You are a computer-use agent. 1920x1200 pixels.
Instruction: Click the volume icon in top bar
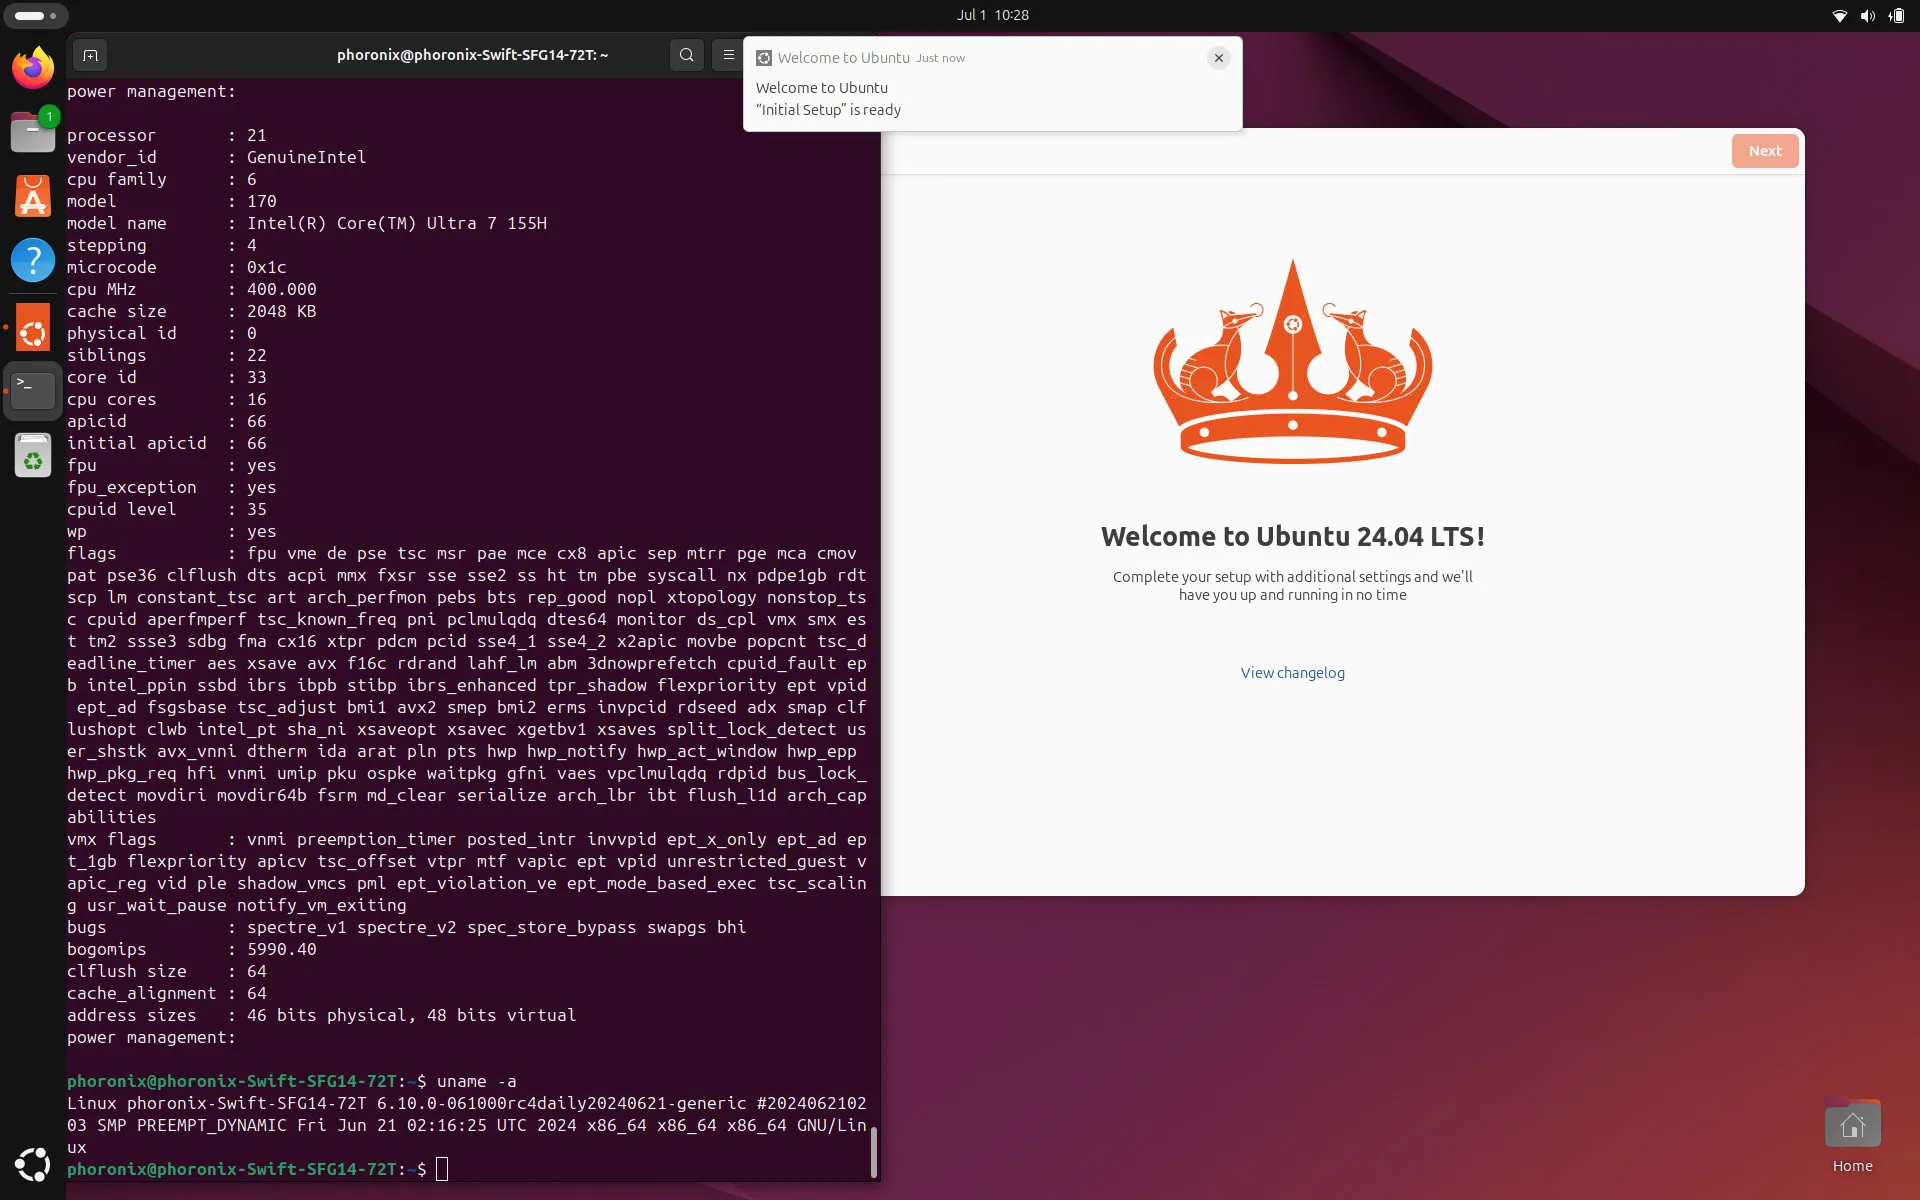(1867, 15)
